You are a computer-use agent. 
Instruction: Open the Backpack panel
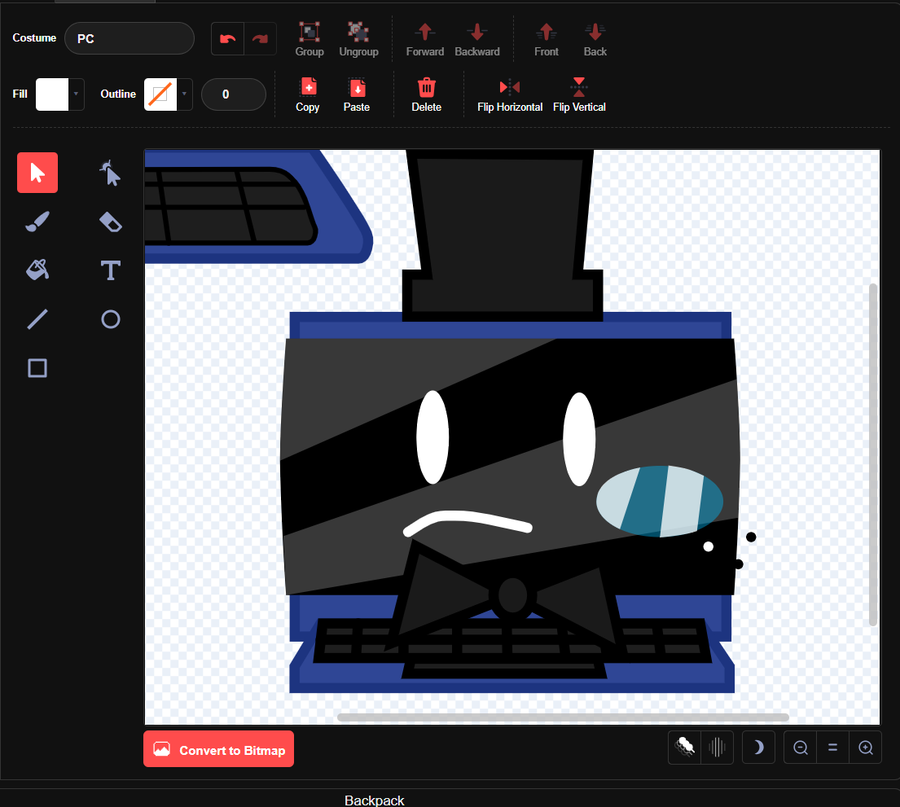tap(374, 800)
